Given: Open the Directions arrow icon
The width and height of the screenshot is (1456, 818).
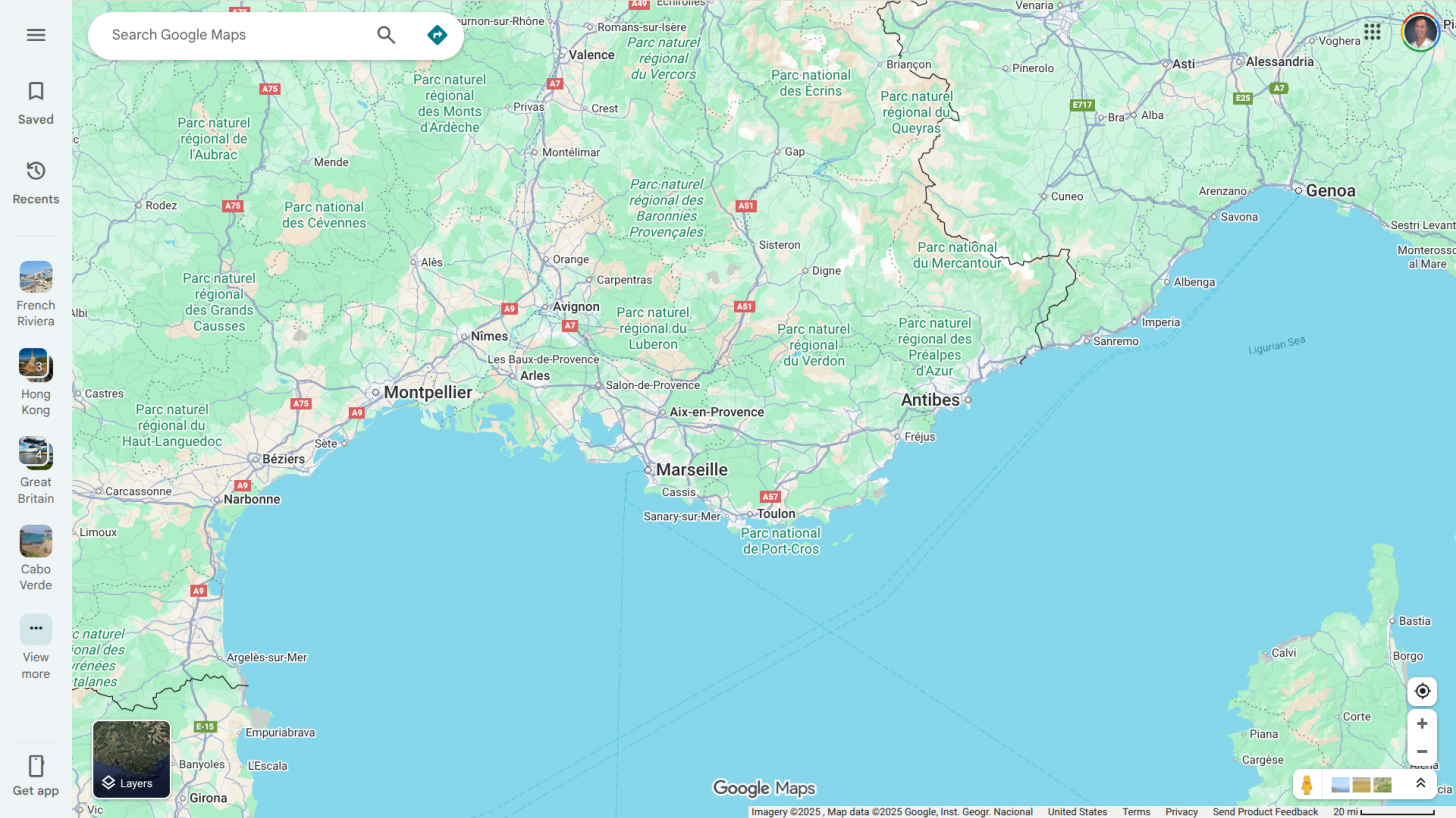Looking at the screenshot, I should point(437,35).
